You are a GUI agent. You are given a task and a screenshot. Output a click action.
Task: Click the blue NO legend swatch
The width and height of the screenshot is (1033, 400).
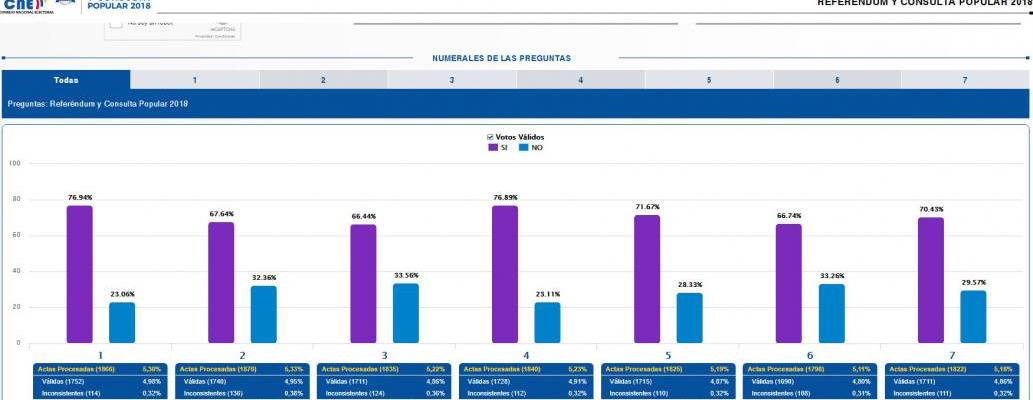[x=522, y=148]
